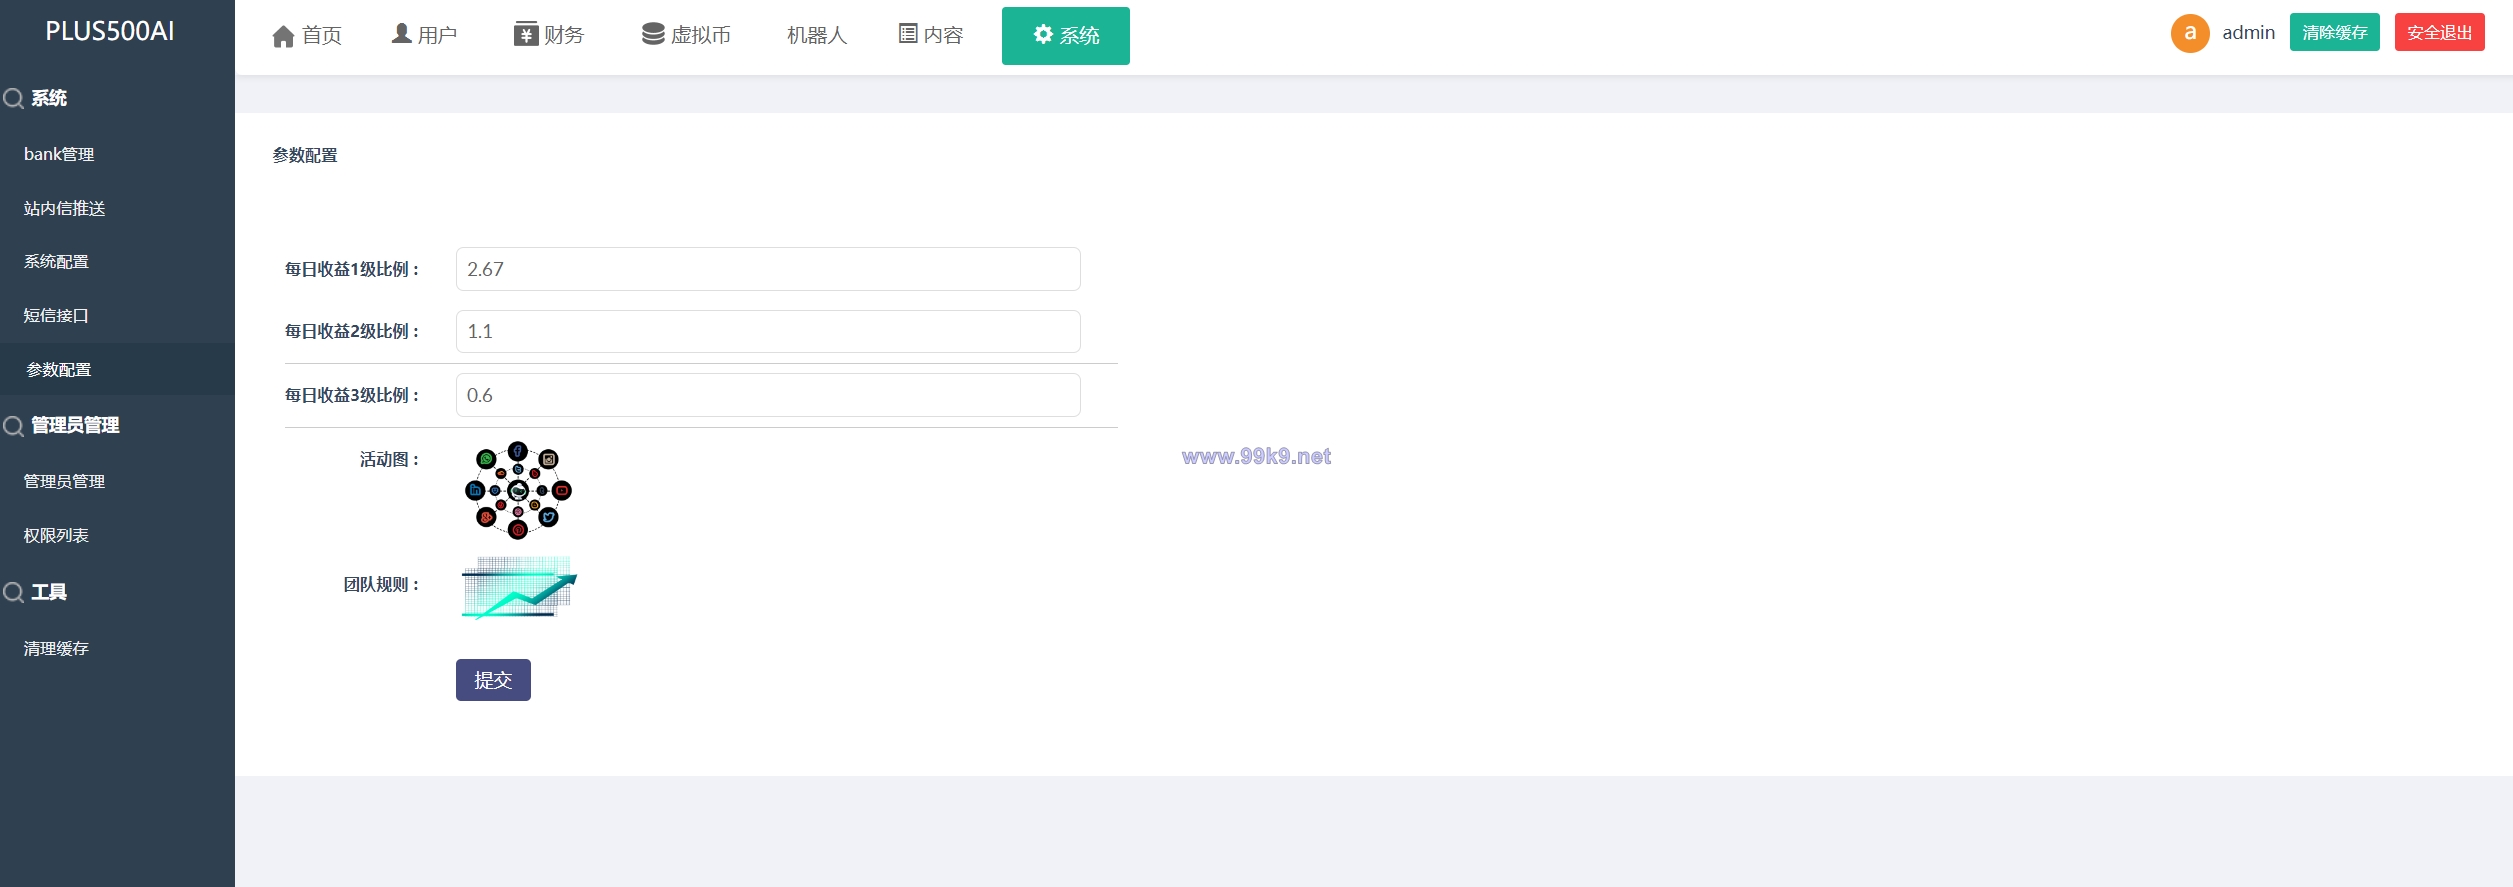Click the red 安全退出 button
Screen dimensions: 2513x887
point(2440,33)
